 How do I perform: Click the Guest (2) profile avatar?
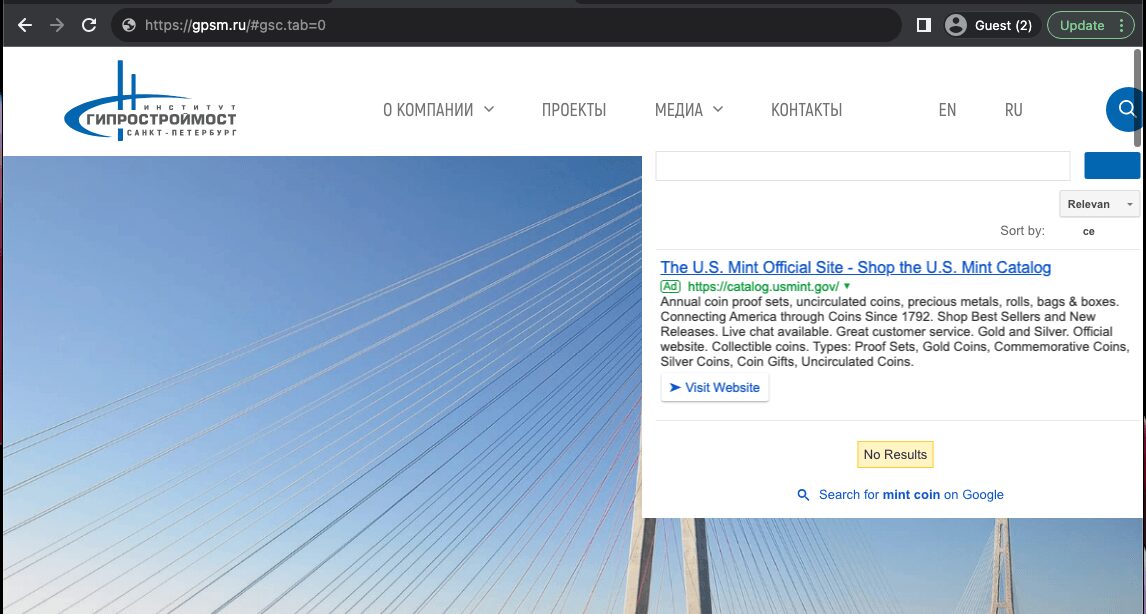coord(957,25)
